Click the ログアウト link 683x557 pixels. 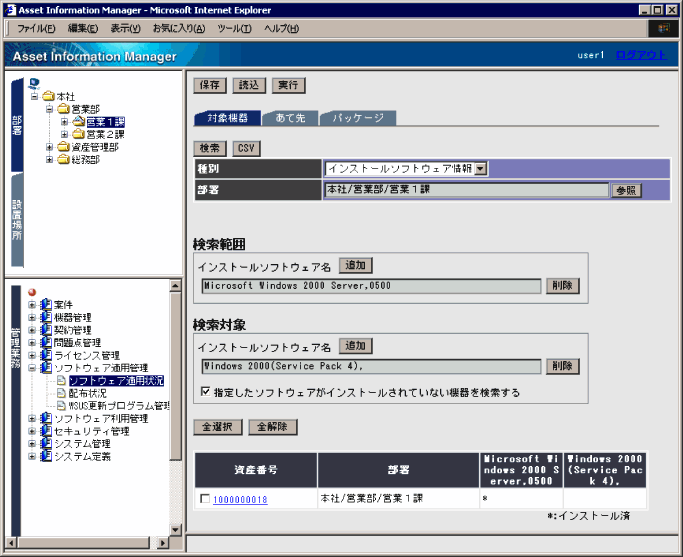pos(641,55)
